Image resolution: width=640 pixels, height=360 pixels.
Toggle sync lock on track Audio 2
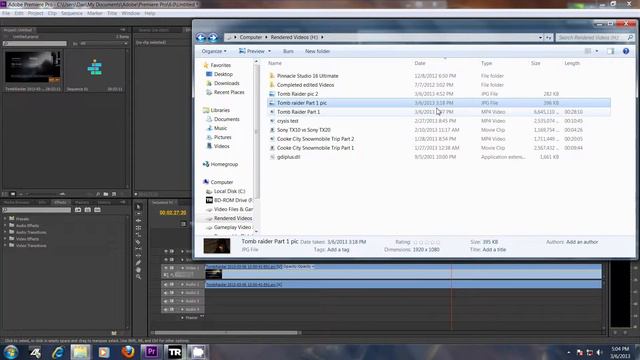coord(172,293)
